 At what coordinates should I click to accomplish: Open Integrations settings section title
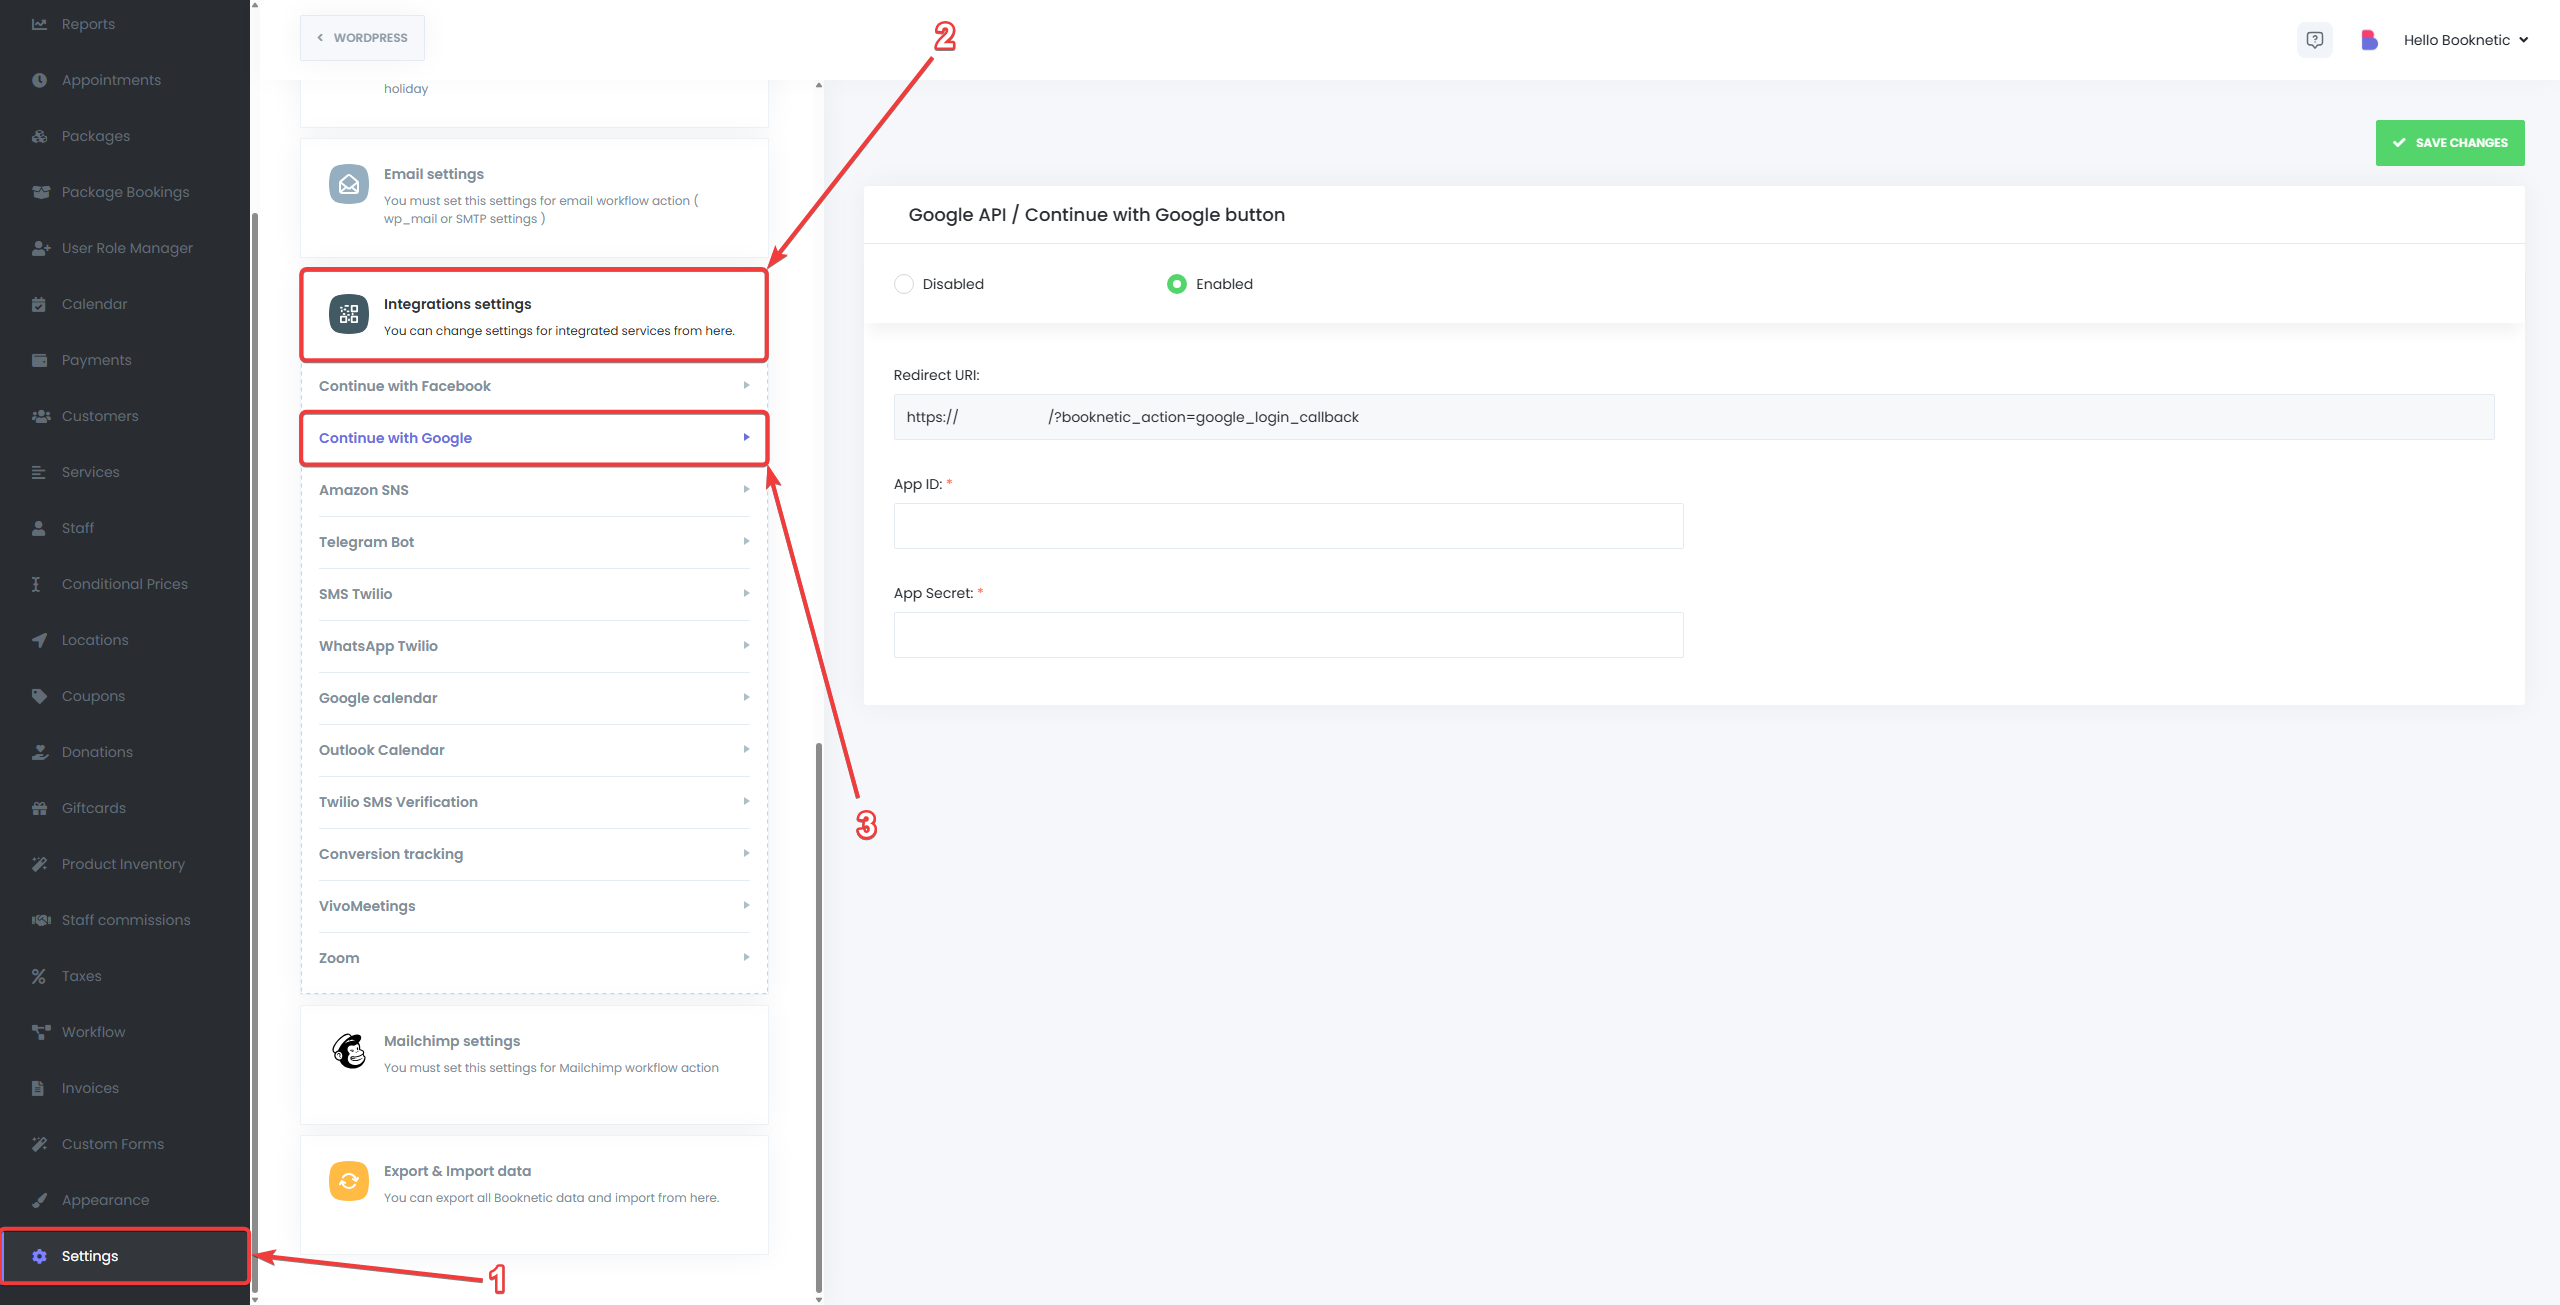457,304
